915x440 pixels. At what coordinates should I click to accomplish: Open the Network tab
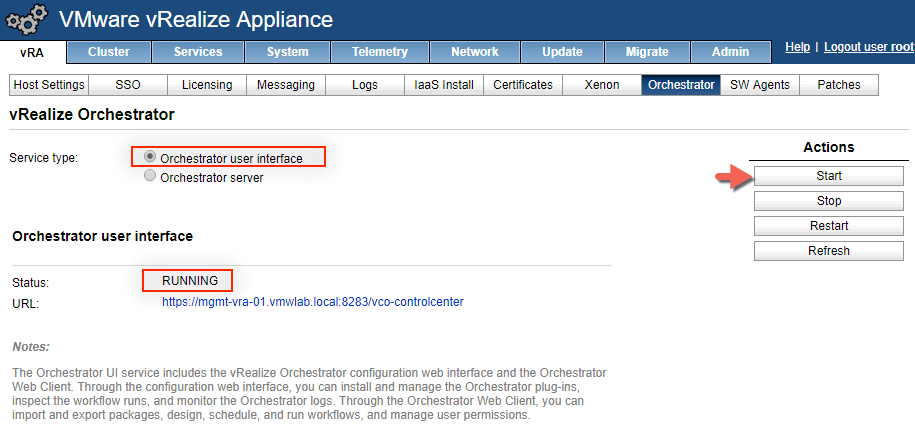(474, 52)
